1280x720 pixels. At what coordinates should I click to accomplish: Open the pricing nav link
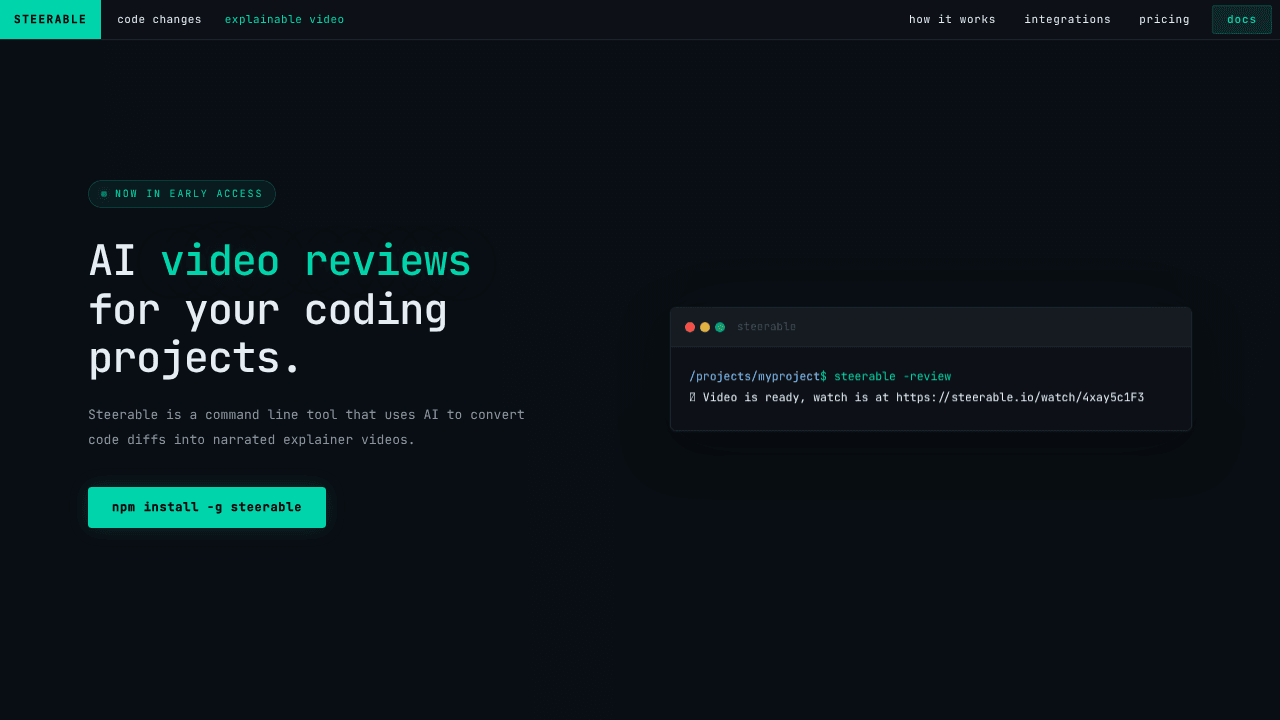point(1164,19)
